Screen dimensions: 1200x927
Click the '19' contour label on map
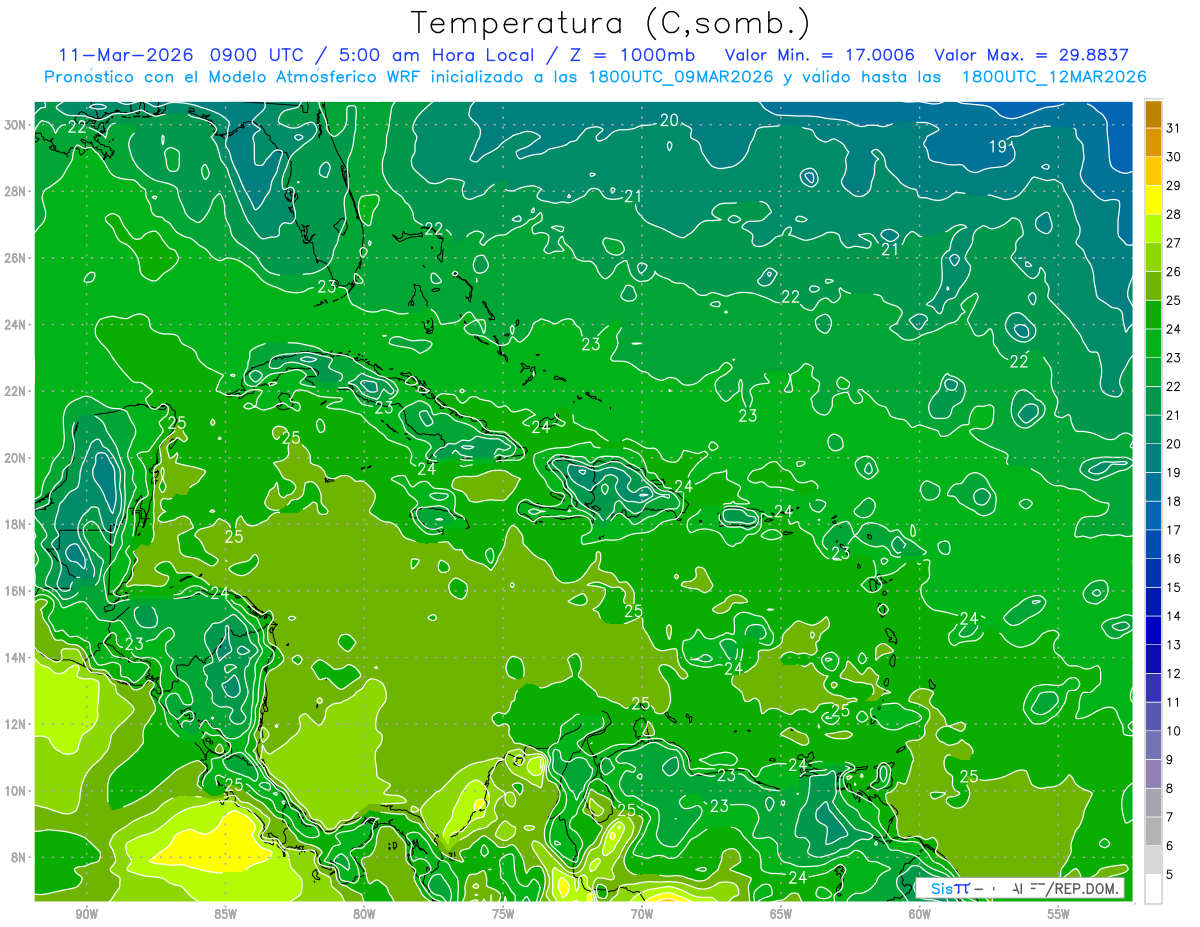pos(998,147)
